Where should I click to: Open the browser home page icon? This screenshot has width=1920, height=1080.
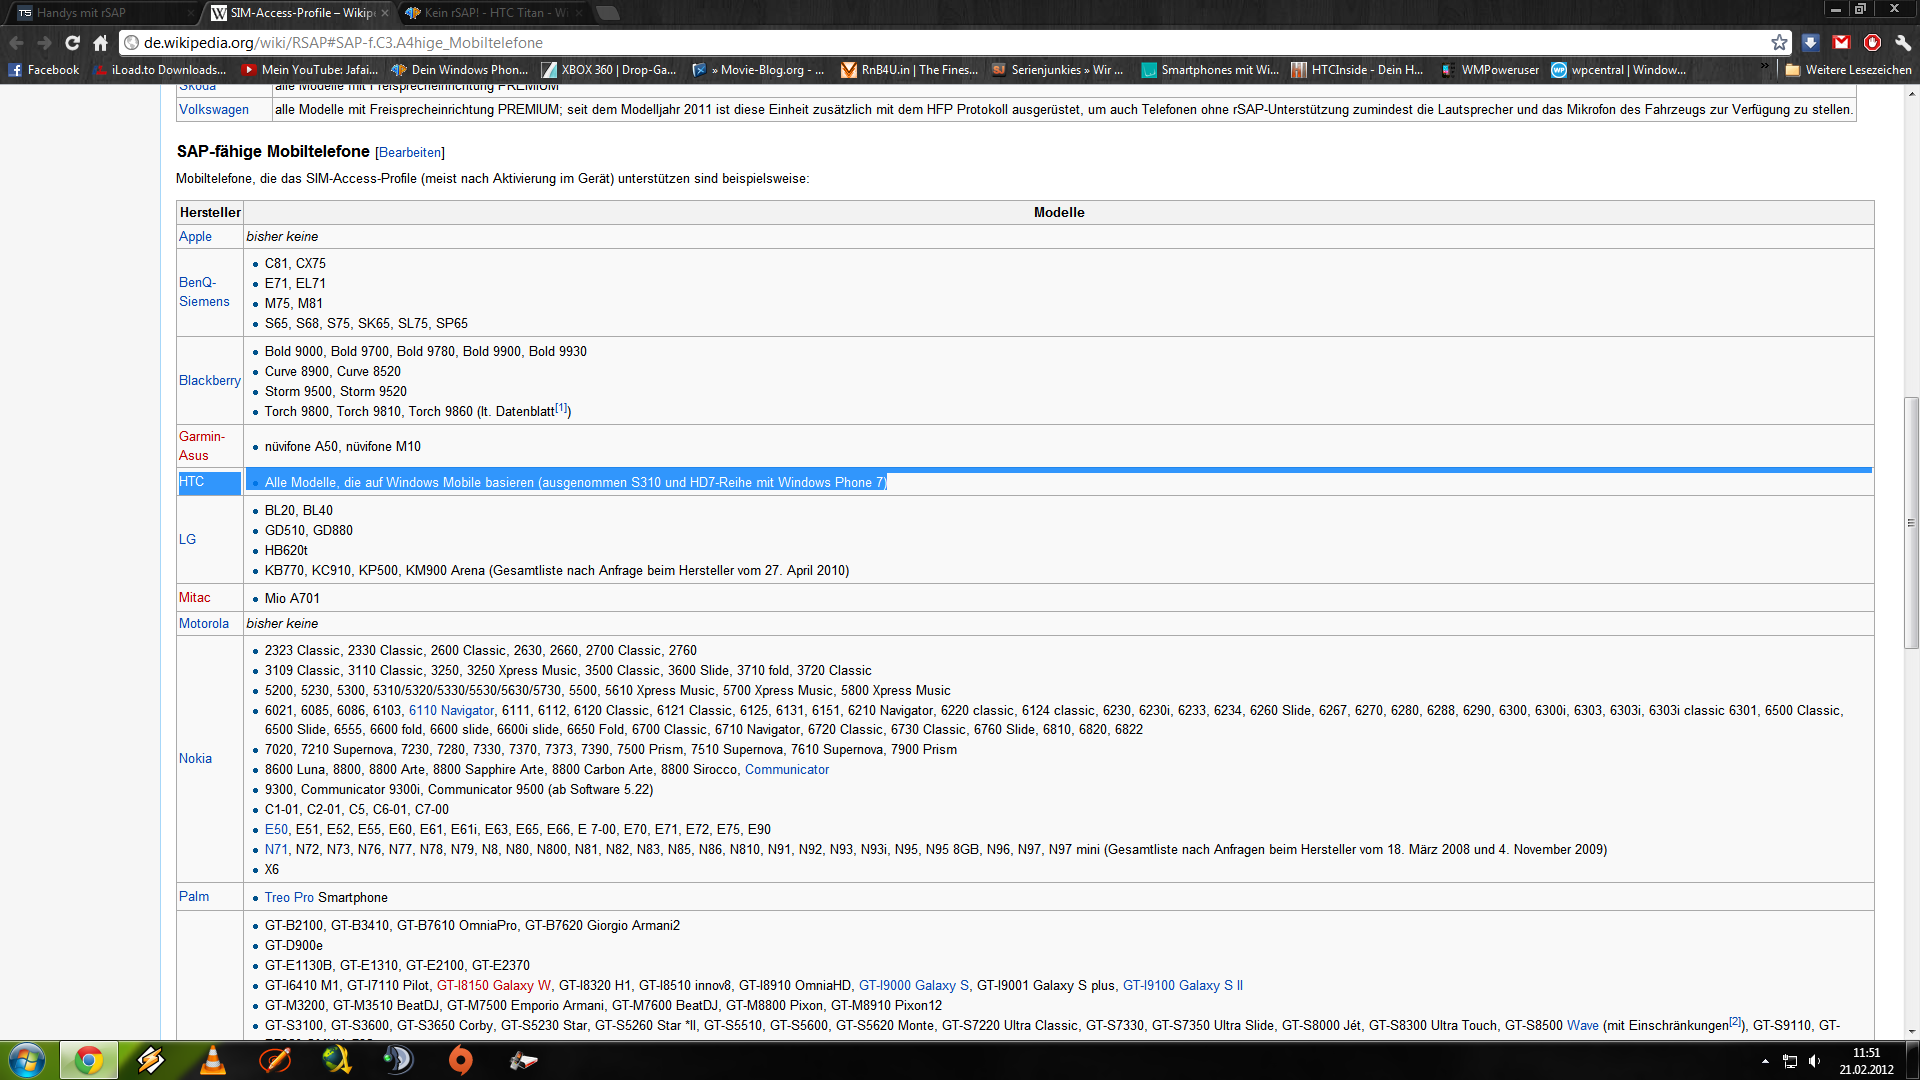tap(100, 43)
